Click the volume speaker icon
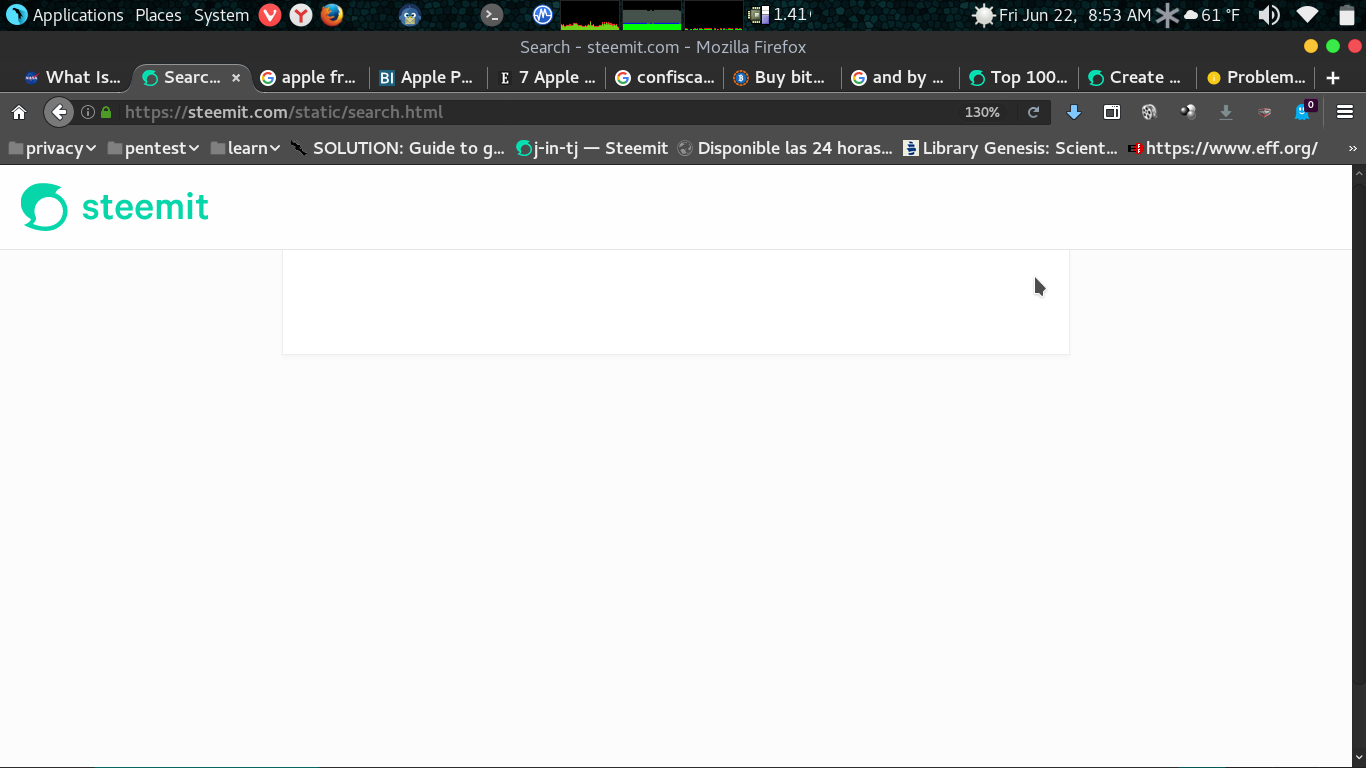1366x768 pixels. pyautogui.click(x=1269, y=15)
